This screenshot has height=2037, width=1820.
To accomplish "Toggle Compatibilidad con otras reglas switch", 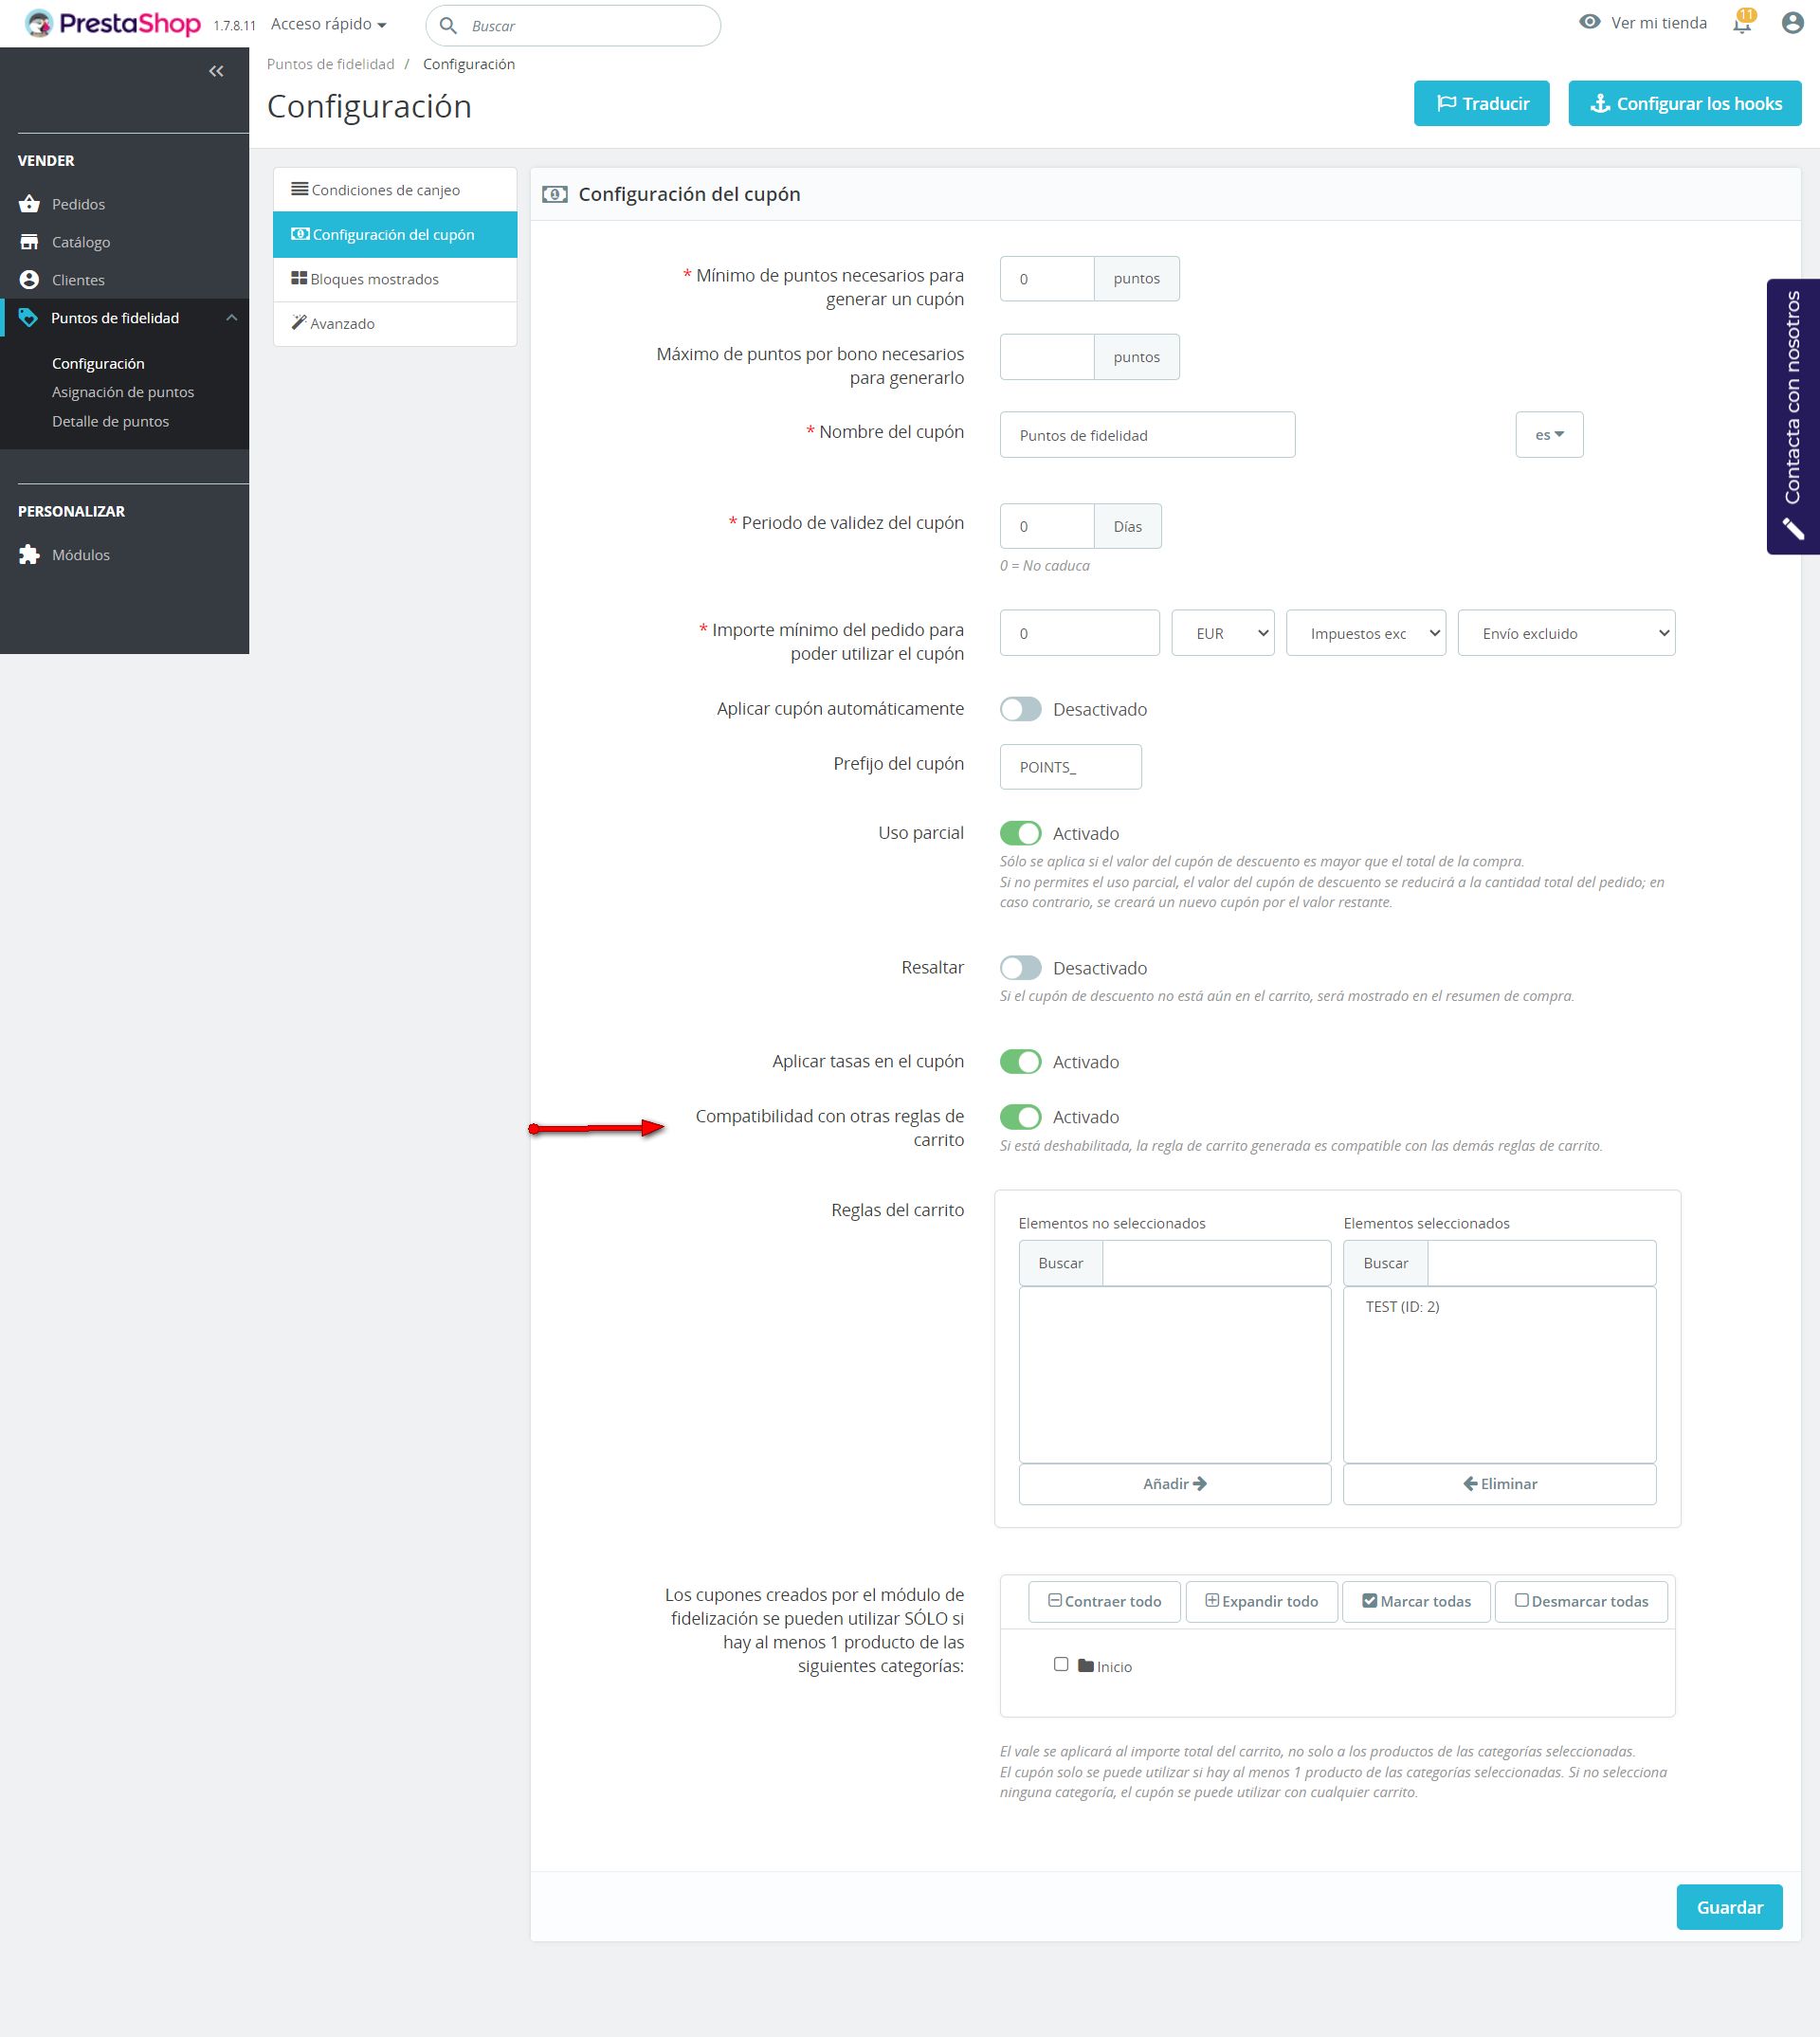I will click(1020, 1117).
